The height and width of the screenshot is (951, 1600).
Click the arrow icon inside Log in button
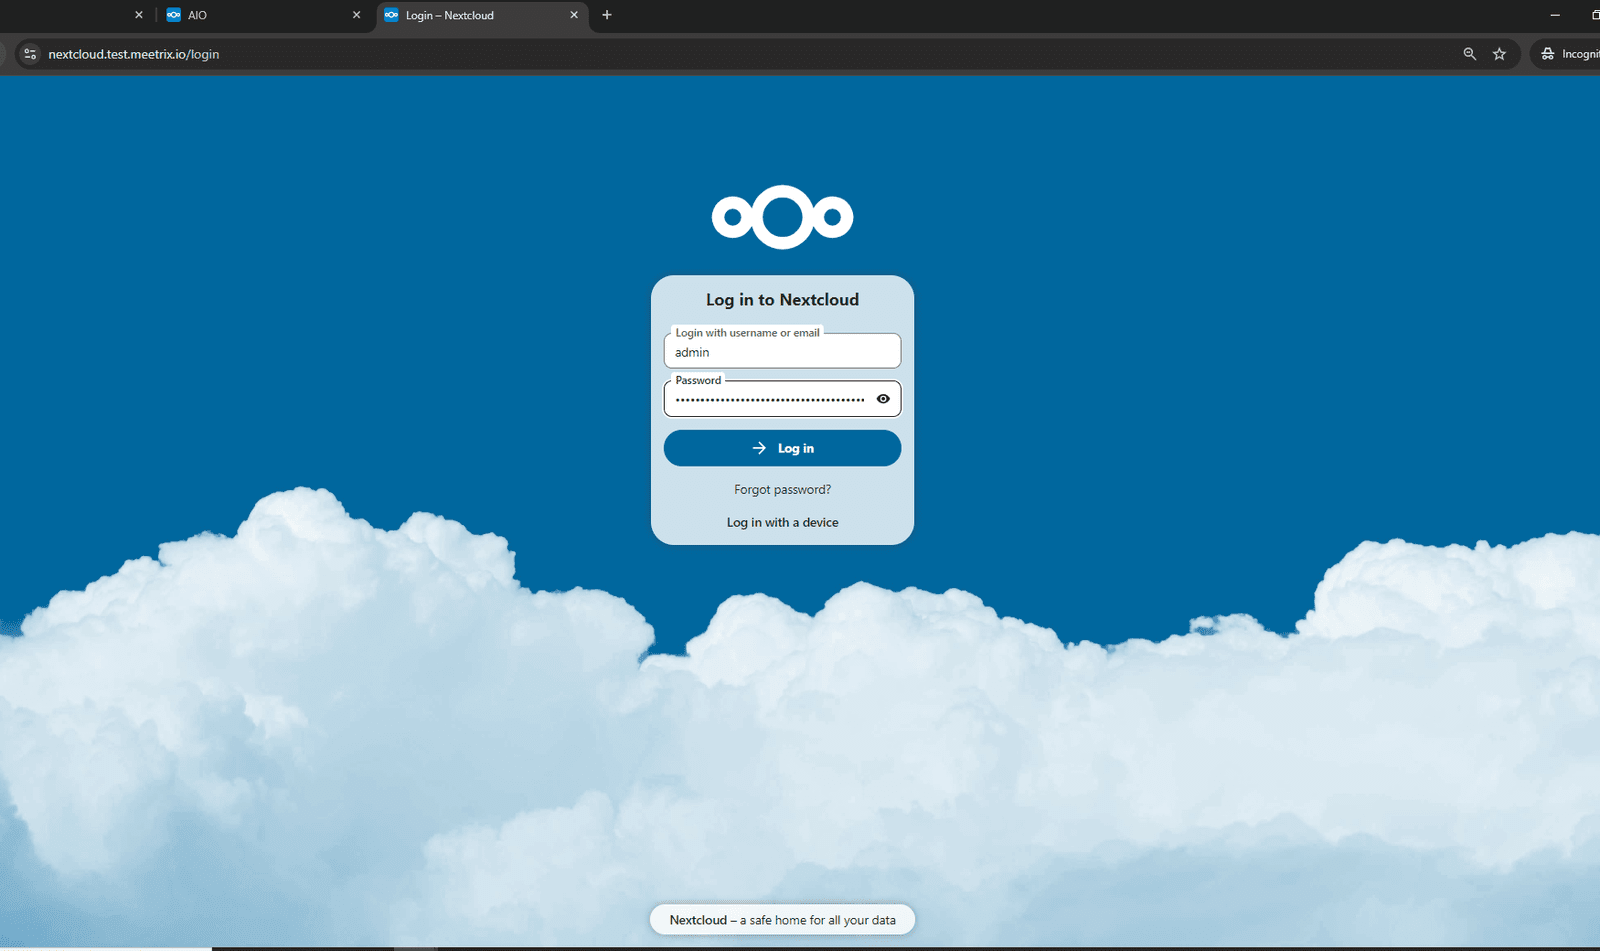pos(759,448)
